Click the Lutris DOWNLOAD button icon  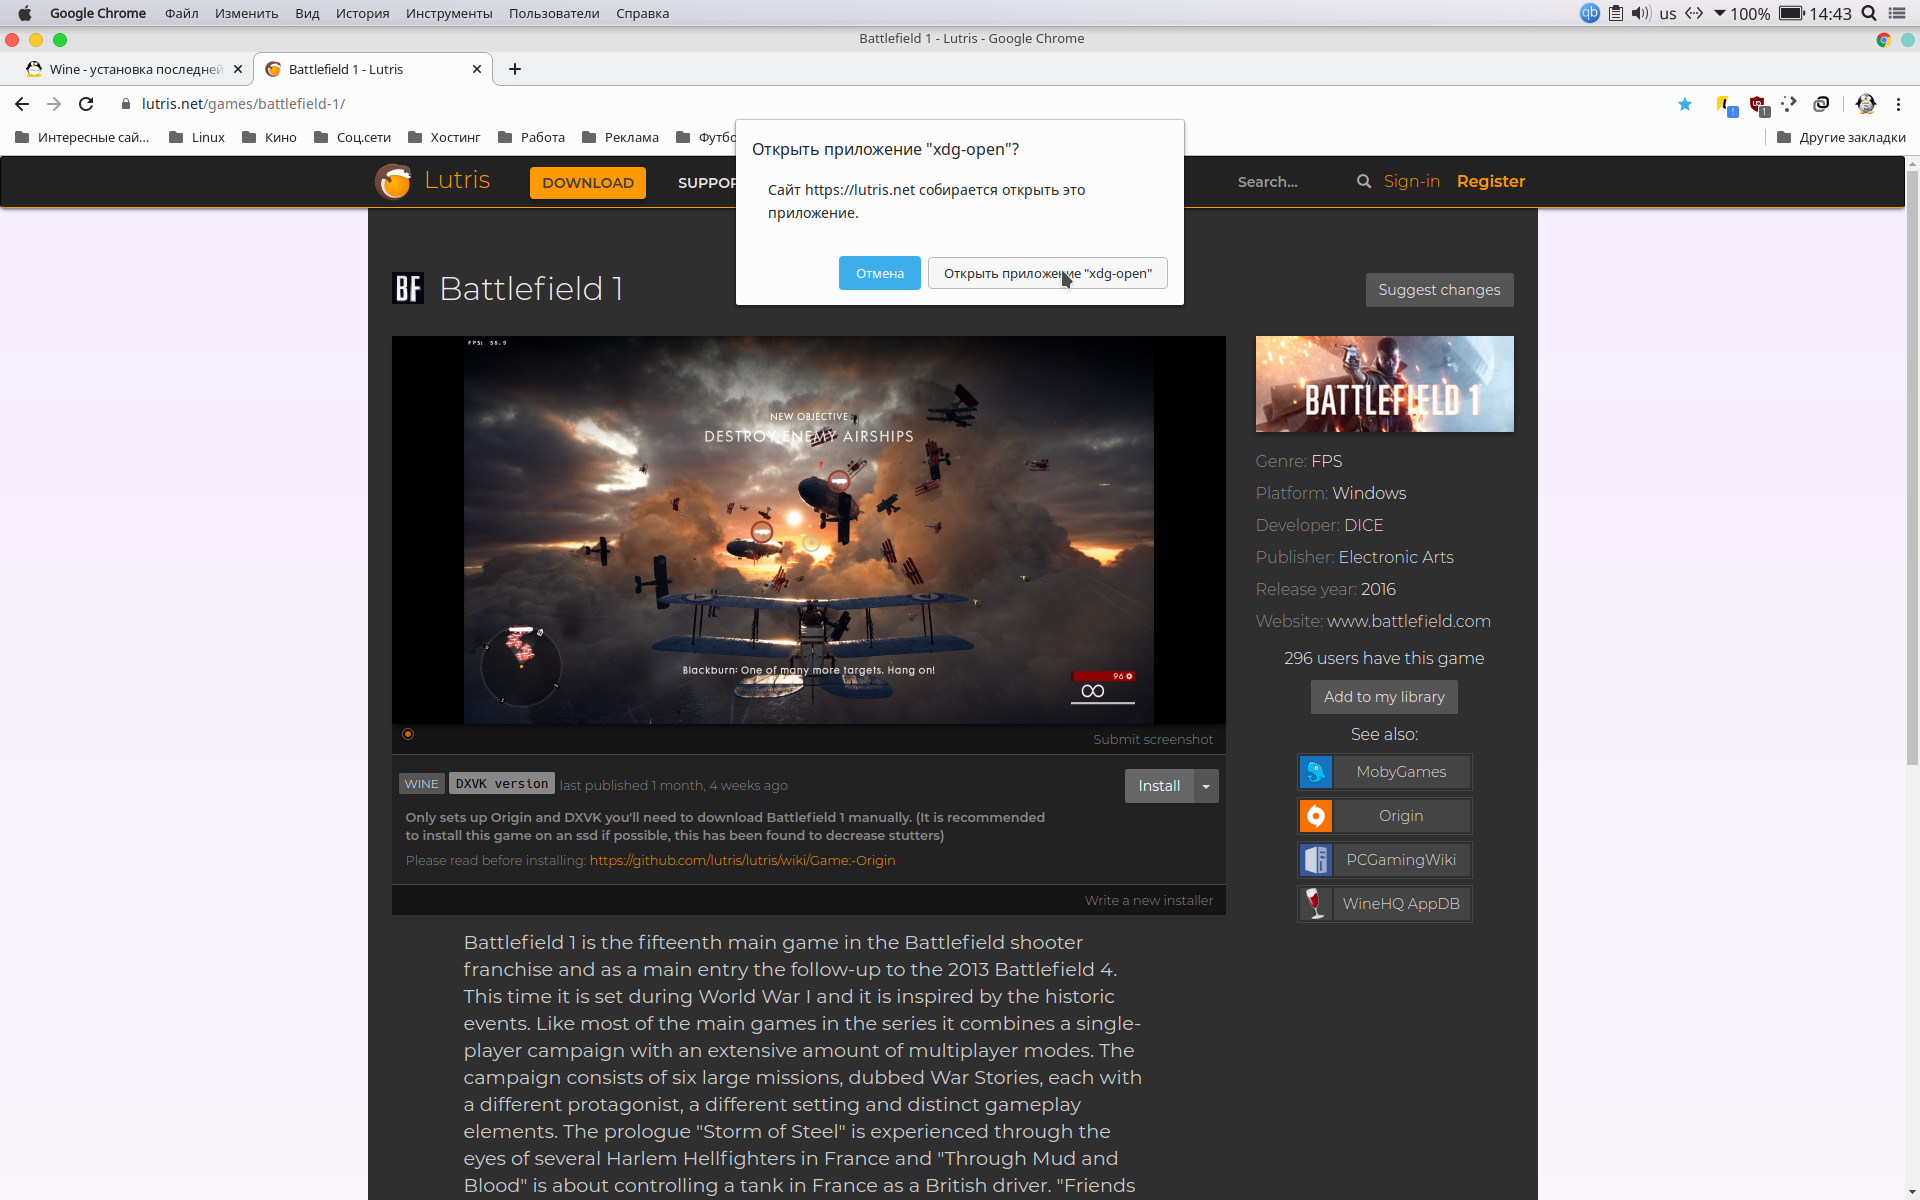(585, 181)
